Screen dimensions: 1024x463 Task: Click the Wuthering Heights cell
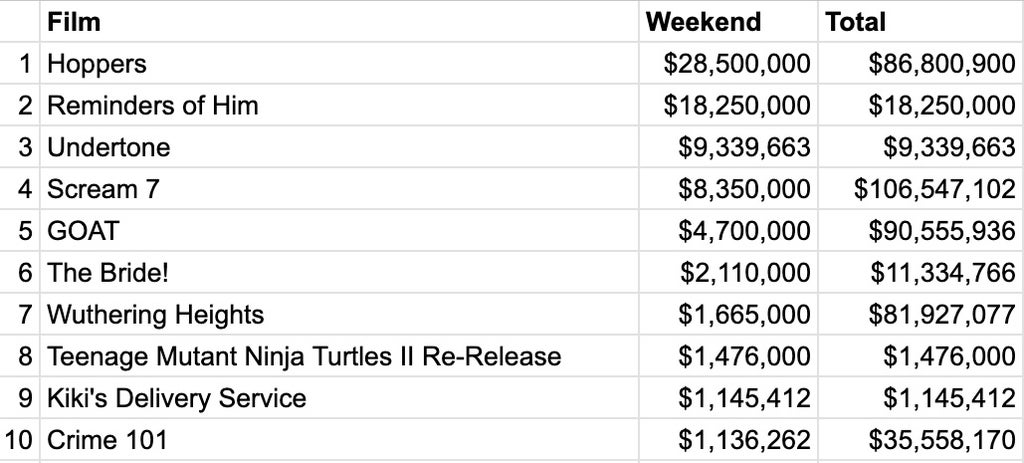339,314
